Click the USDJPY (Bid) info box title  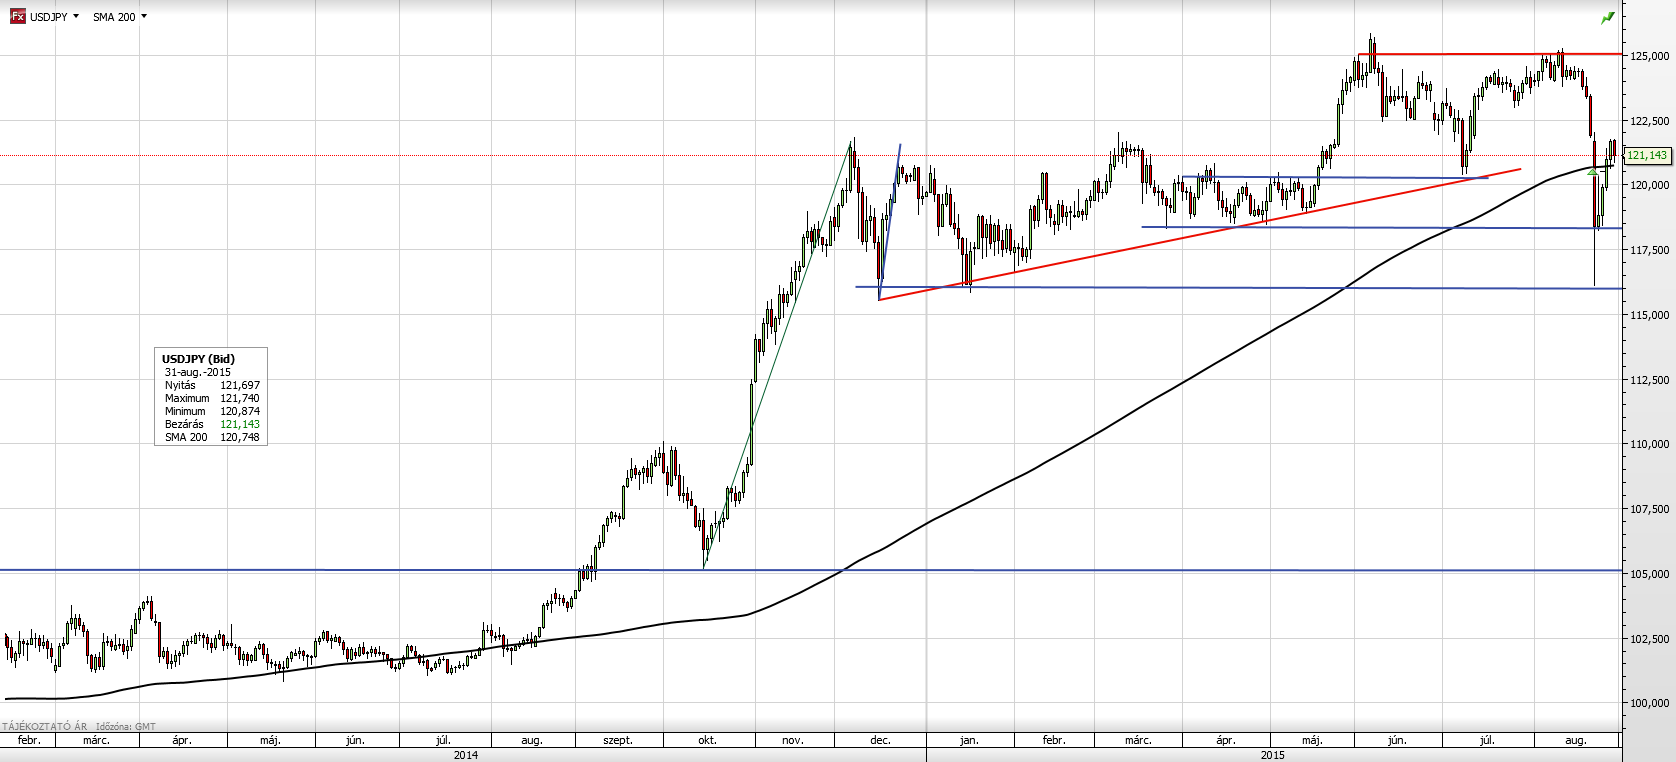(198, 359)
